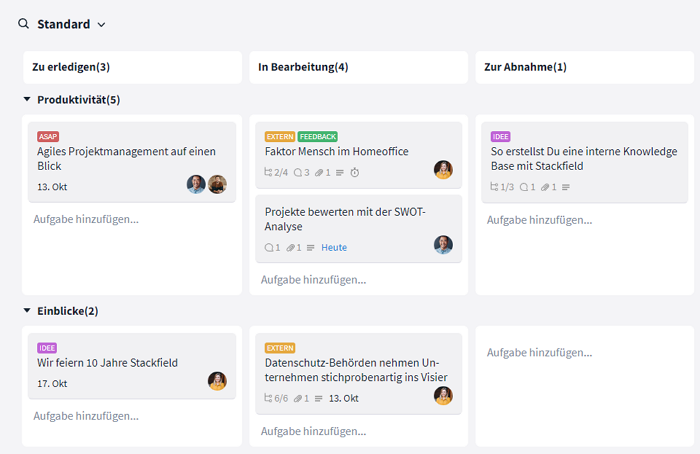Click assignee avatar on Faktor Mensch card
This screenshot has height=454, width=700.
click(443, 170)
